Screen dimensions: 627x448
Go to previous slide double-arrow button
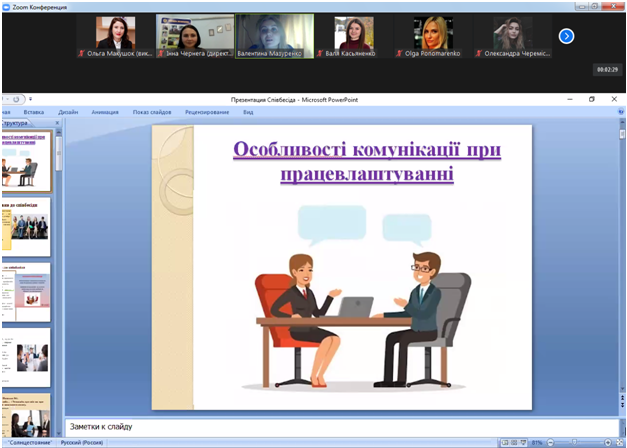pos(622,397)
